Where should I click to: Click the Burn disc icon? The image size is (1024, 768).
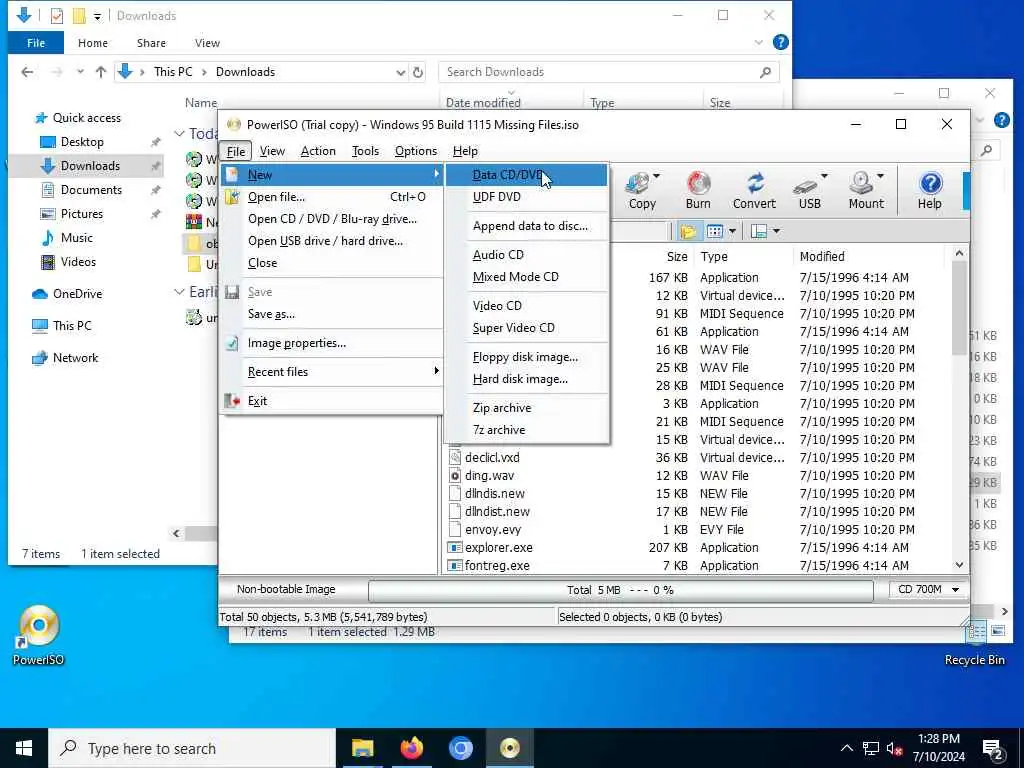pyautogui.click(x=698, y=191)
